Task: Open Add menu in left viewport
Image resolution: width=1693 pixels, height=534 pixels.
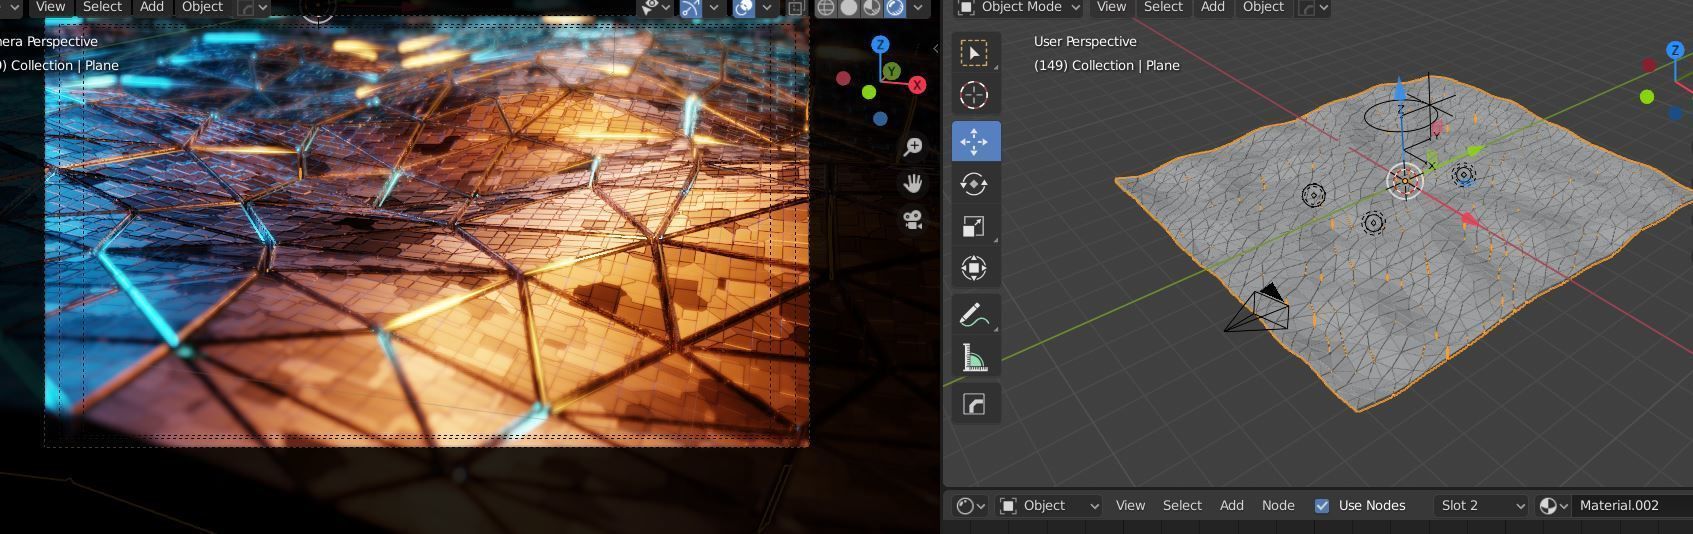Action: [x=152, y=7]
